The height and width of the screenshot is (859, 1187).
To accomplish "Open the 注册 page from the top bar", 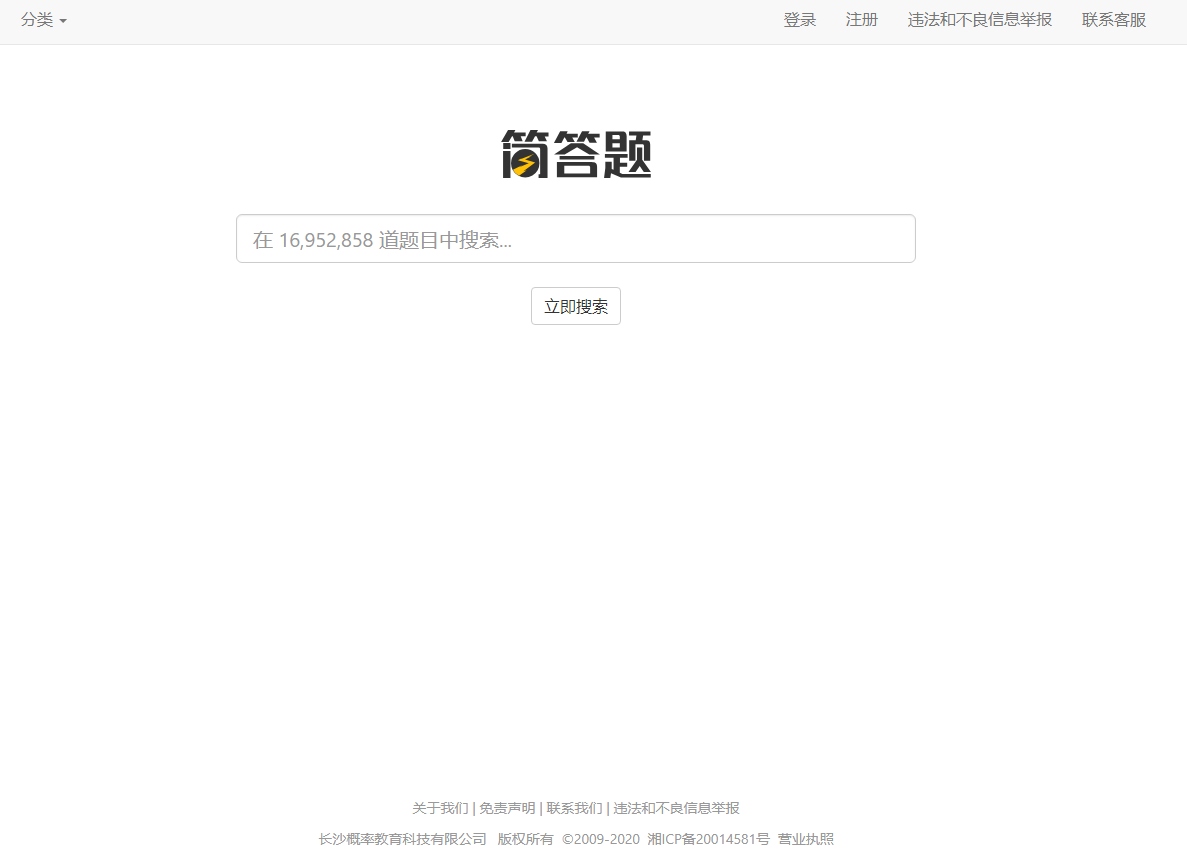I will [x=861, y=20].
